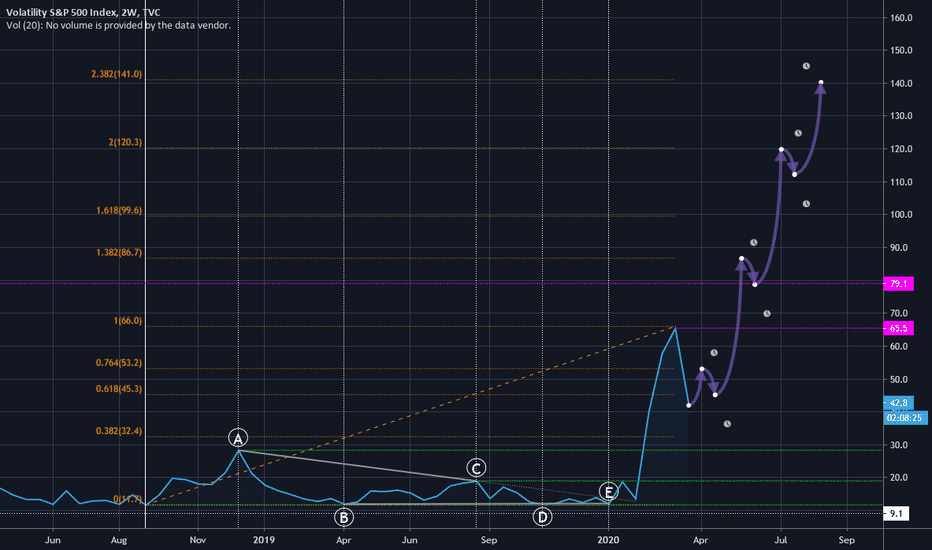
Task: Click the 2(120.3) Fibonacci label
Action: [125, 142]
